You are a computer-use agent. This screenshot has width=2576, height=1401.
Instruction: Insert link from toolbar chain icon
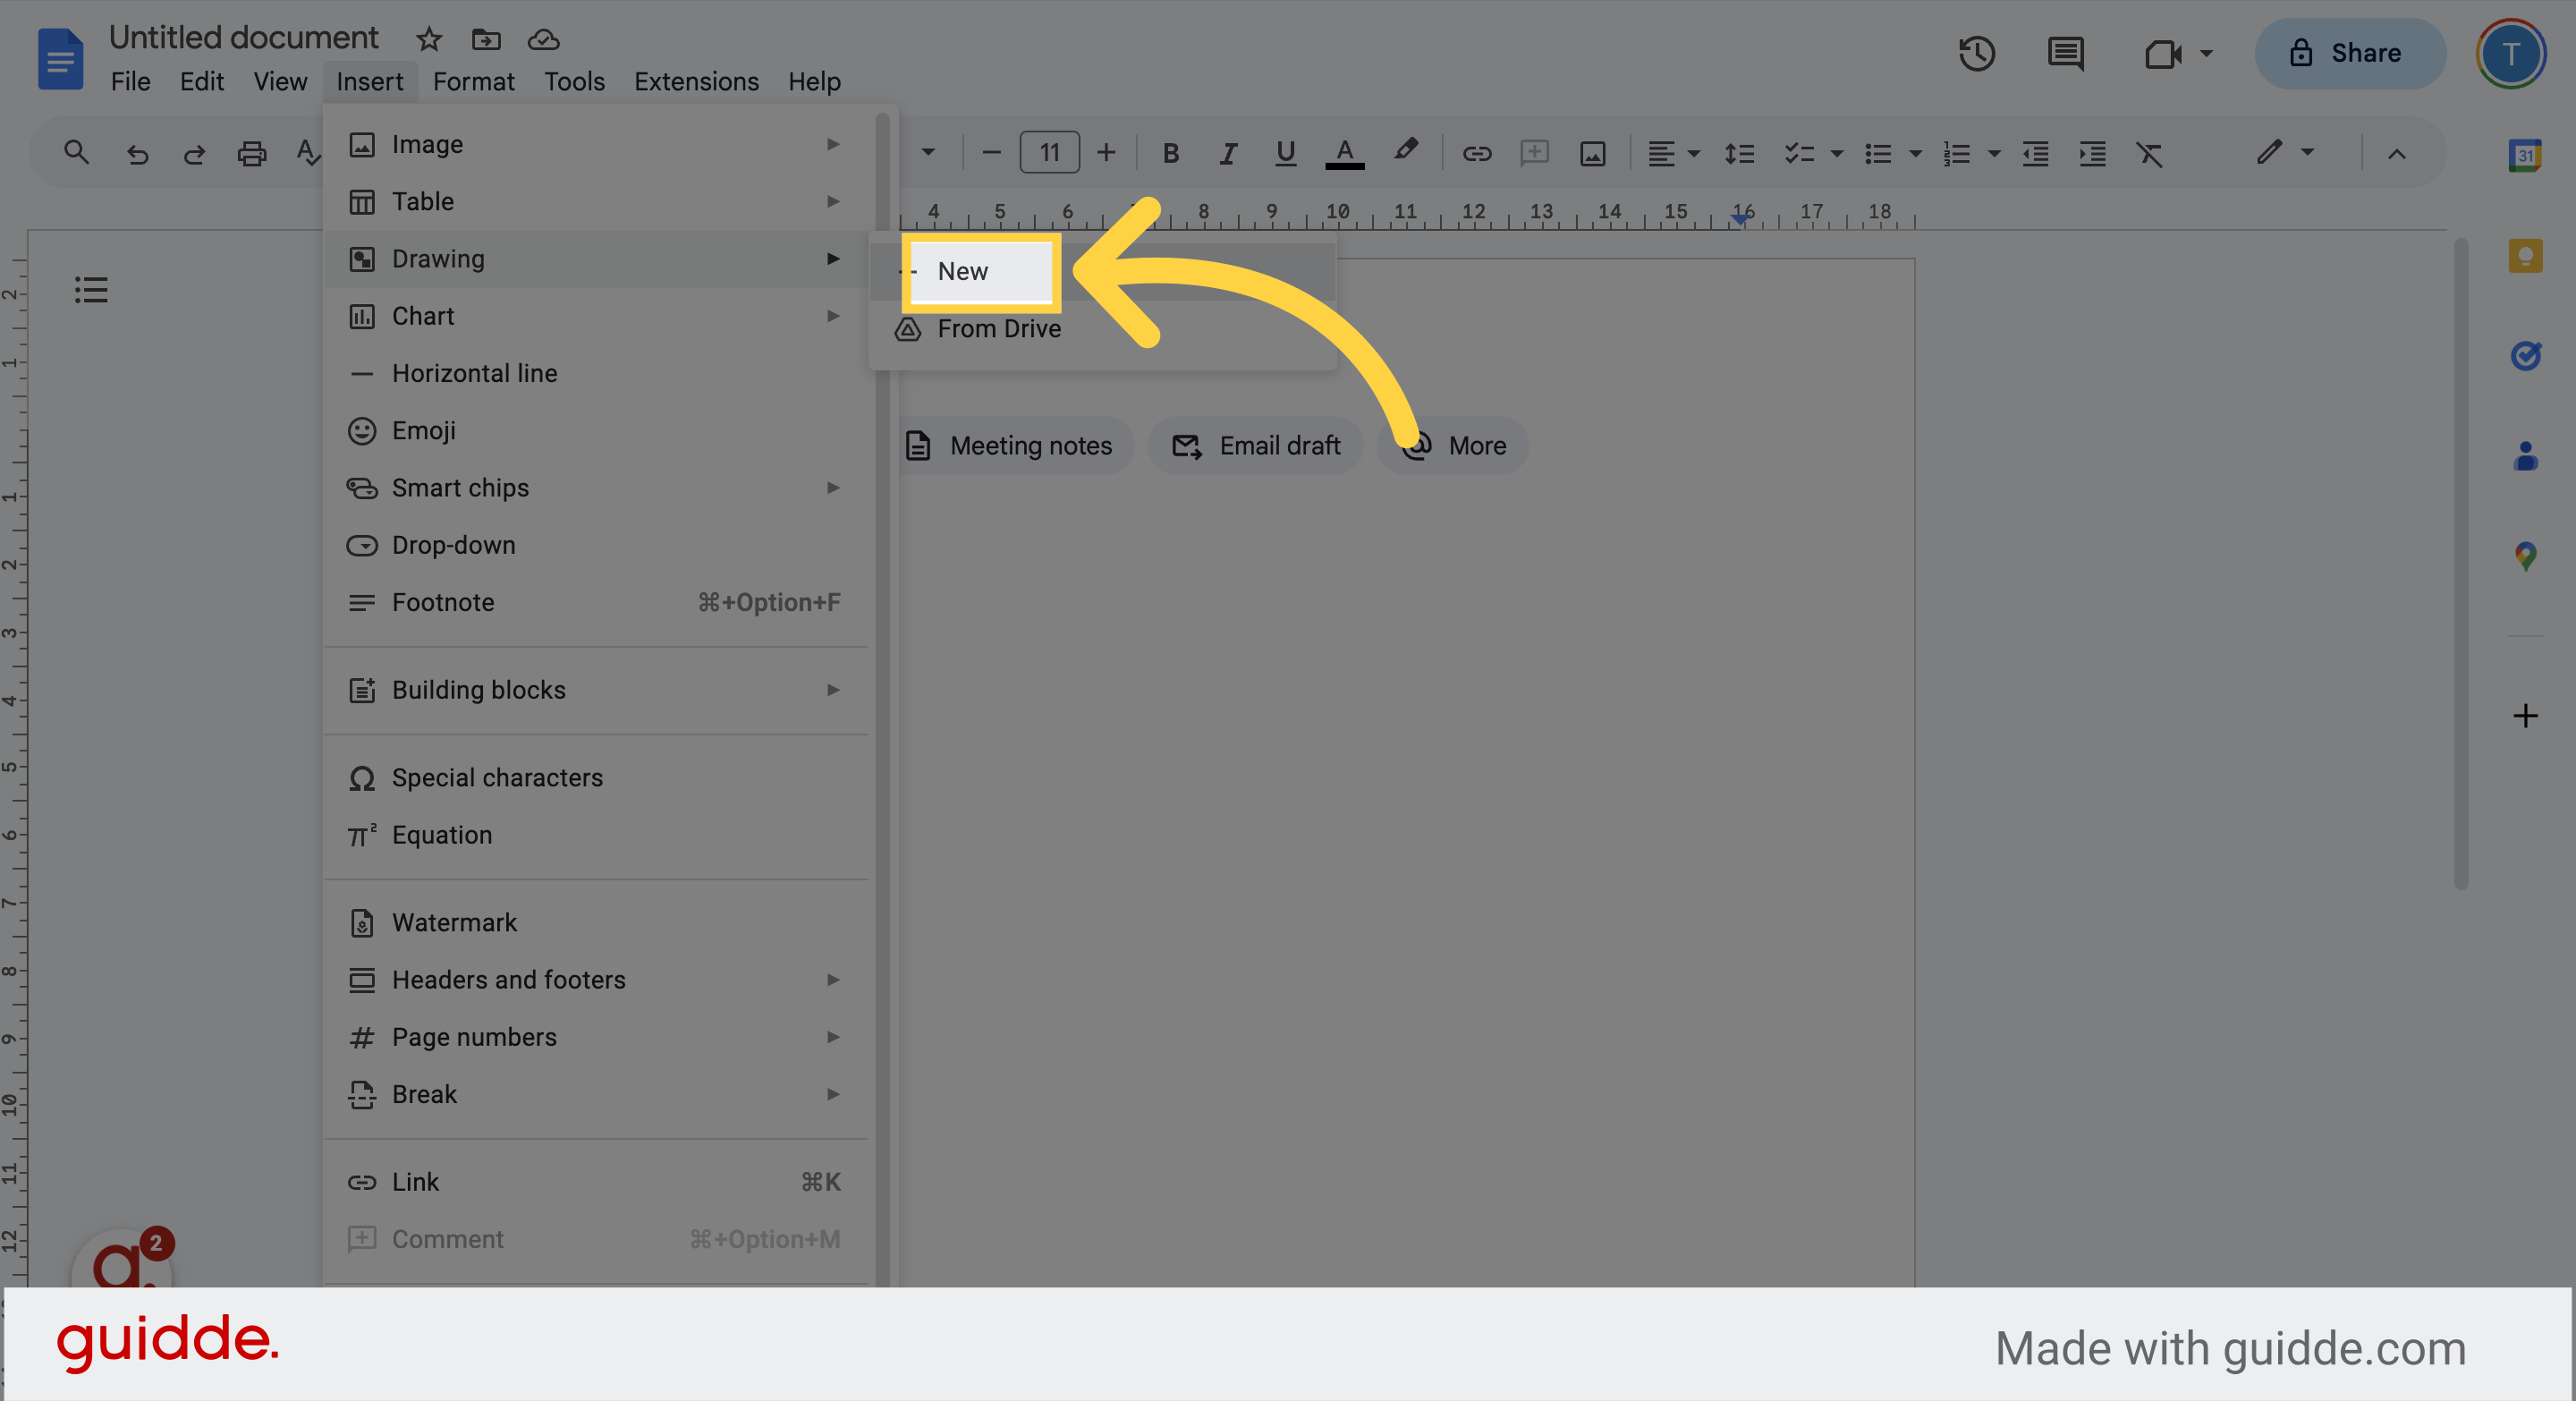[x=1476, y=153]
